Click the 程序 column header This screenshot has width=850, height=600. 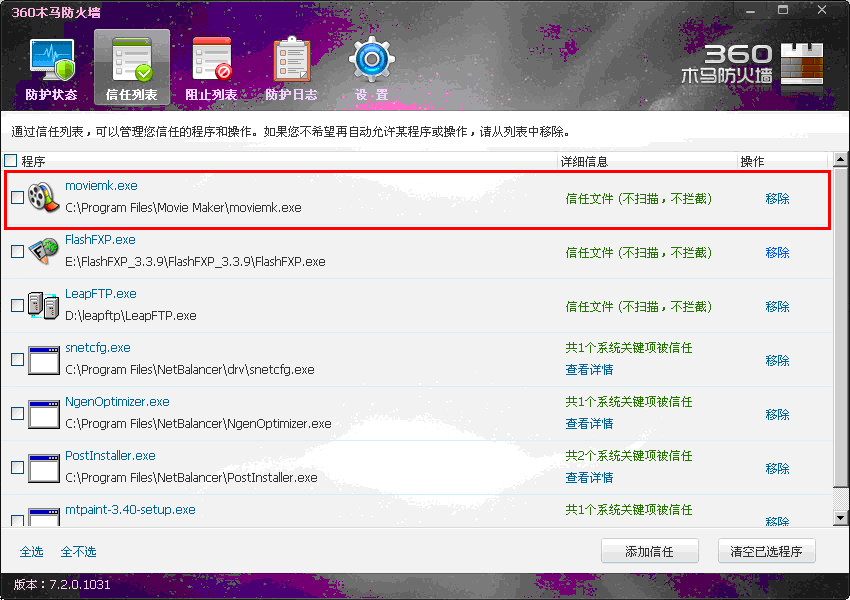point(33,161)
